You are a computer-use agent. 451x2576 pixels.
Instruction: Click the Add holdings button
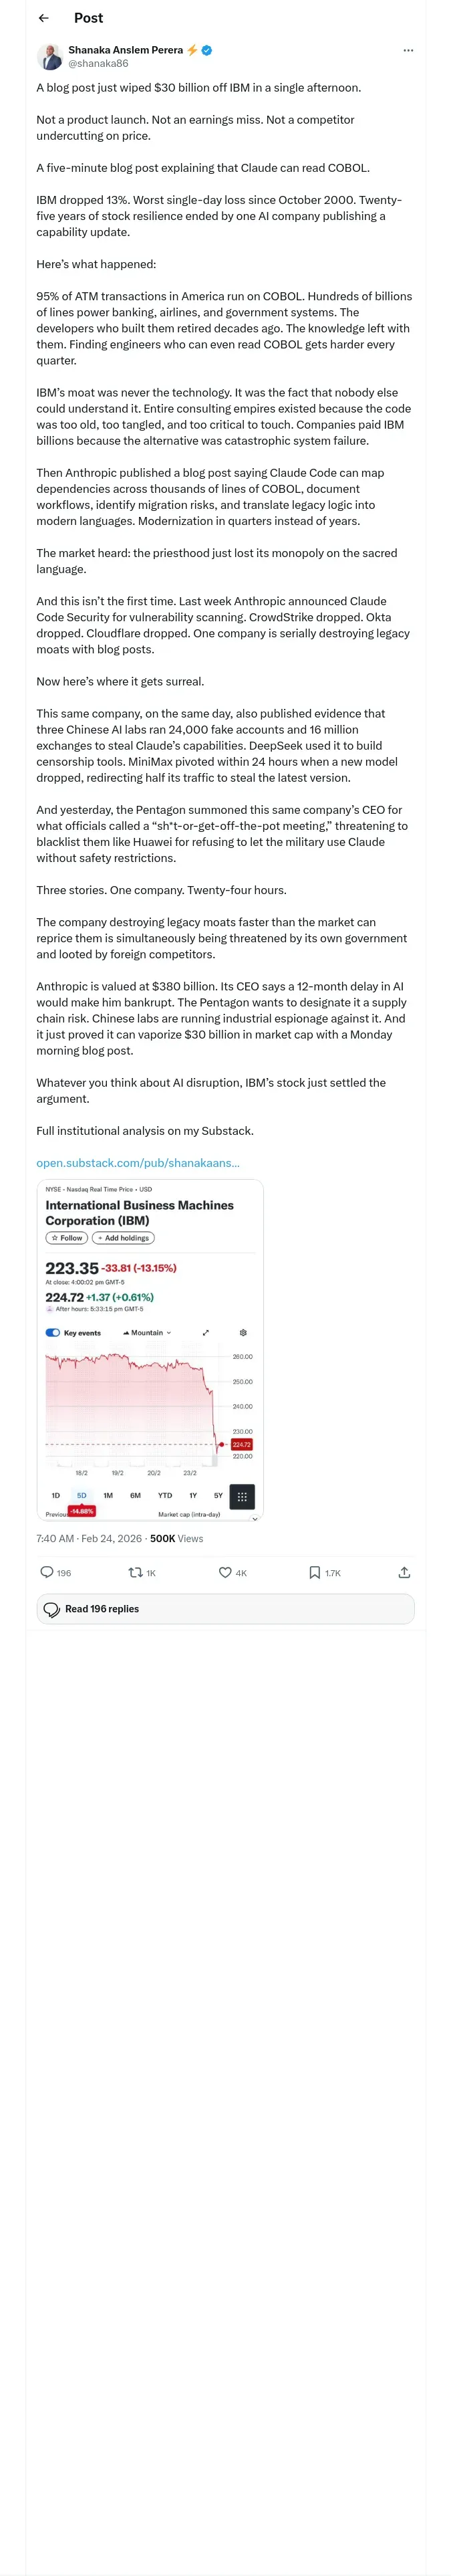click(123, 1238)
